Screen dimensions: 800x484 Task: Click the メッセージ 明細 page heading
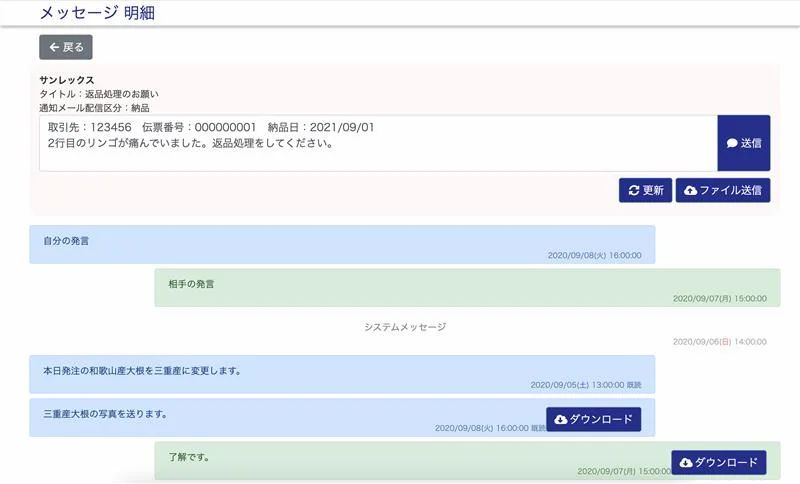97,13
